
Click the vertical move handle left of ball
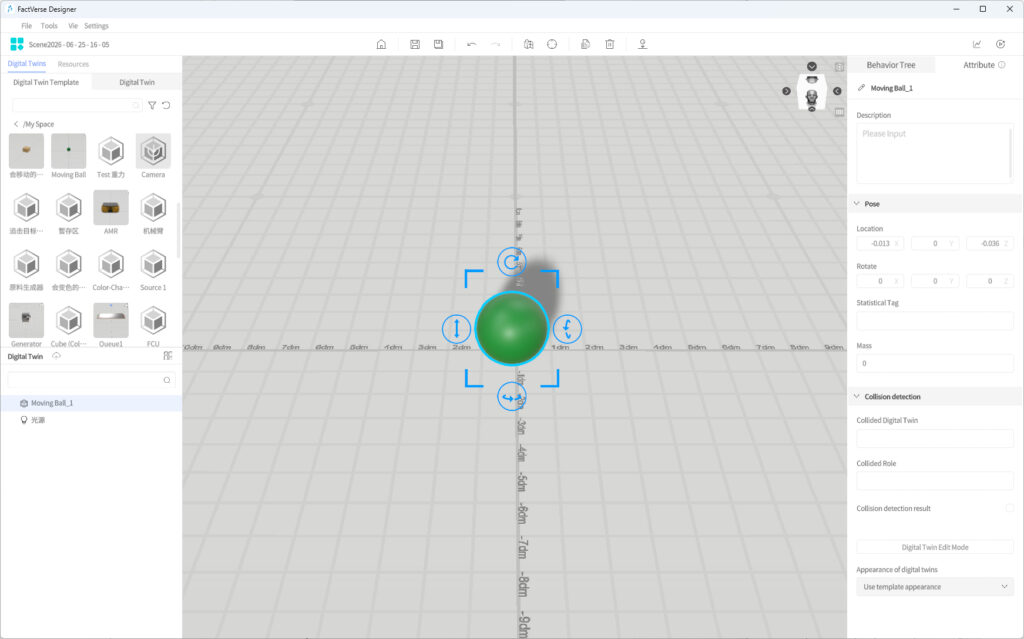[x=456, y=329]
